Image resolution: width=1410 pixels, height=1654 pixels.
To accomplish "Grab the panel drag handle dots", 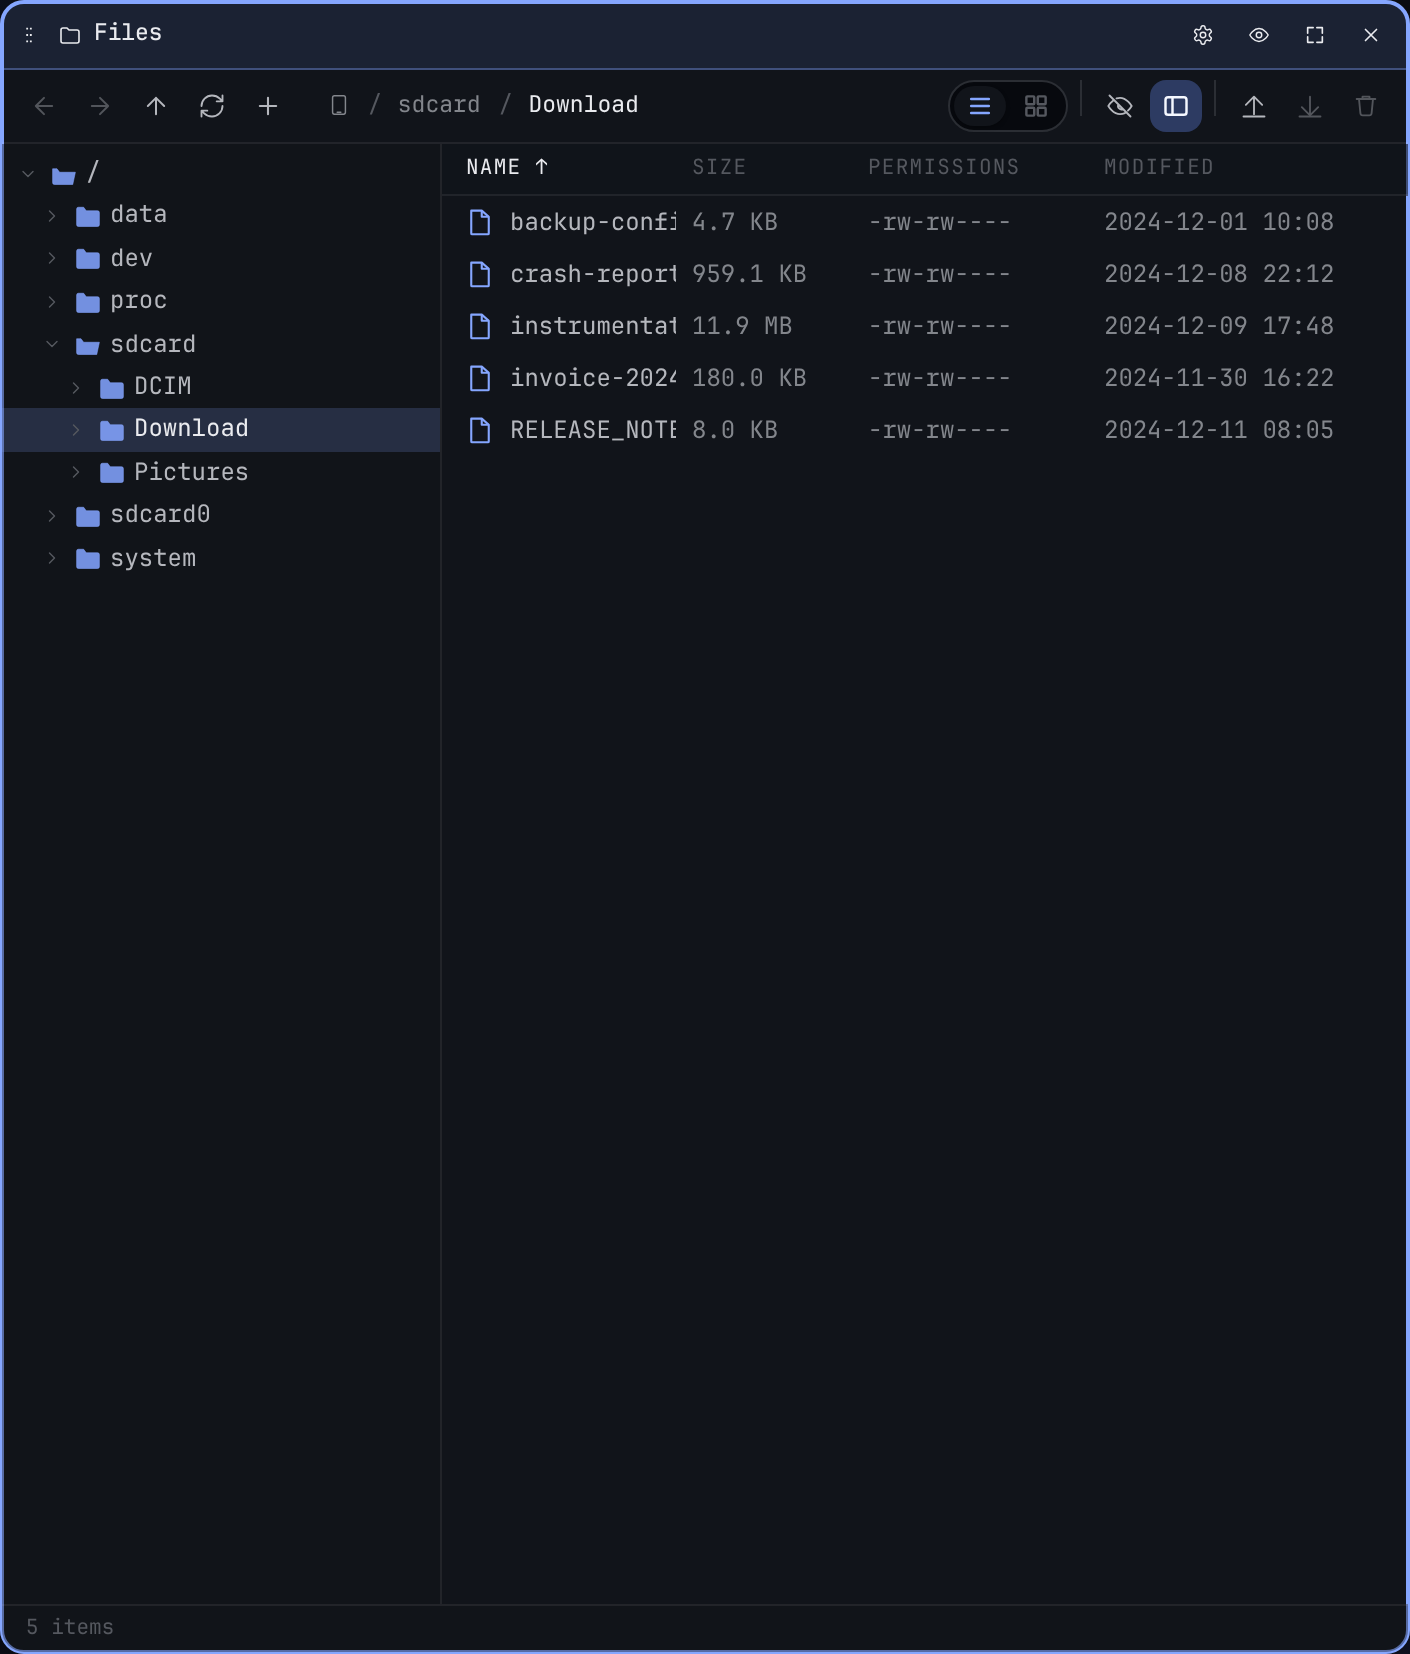I will coord(29,35).
